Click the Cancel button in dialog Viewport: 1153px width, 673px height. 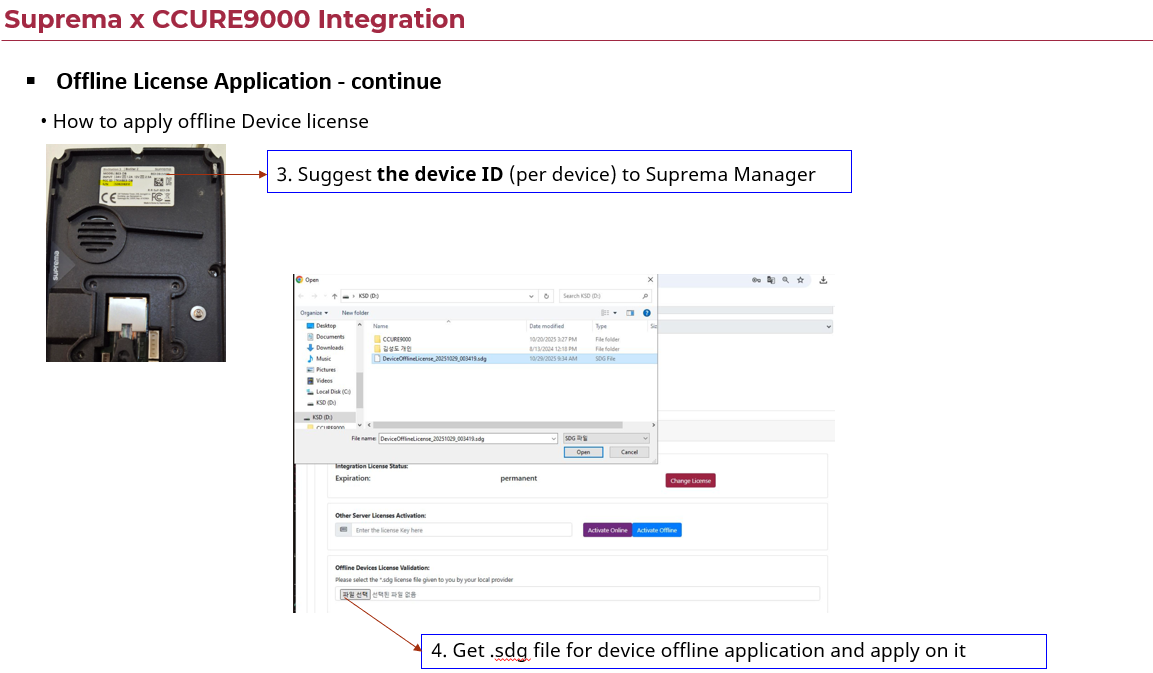tap(629, 452)
